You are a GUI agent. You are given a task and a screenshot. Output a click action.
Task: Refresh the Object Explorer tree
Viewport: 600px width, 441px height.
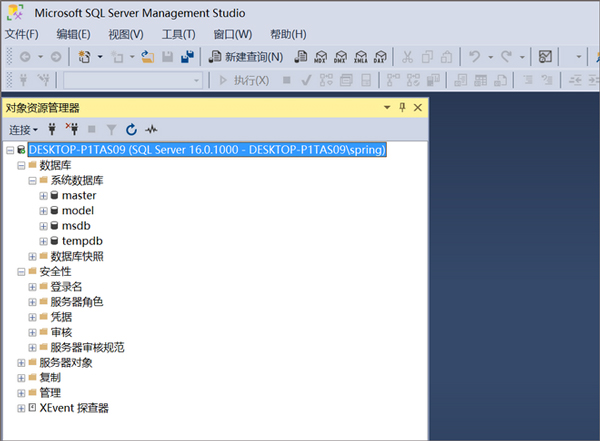tap(130, 129)
